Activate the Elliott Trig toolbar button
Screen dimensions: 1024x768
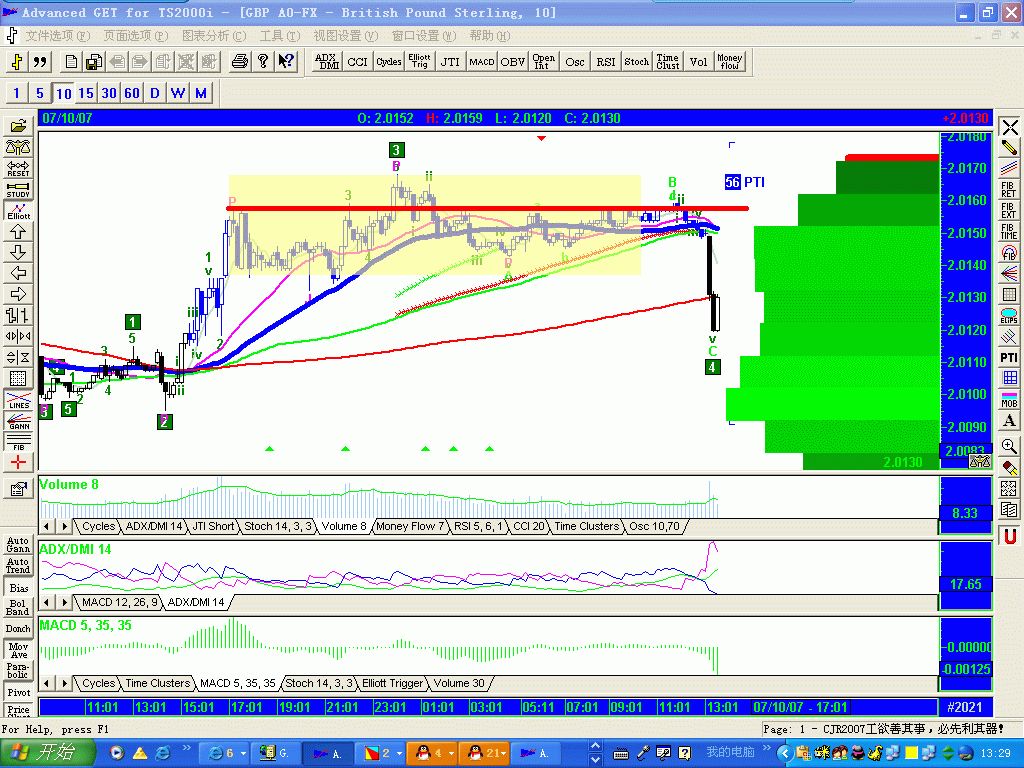click(419, 61)
